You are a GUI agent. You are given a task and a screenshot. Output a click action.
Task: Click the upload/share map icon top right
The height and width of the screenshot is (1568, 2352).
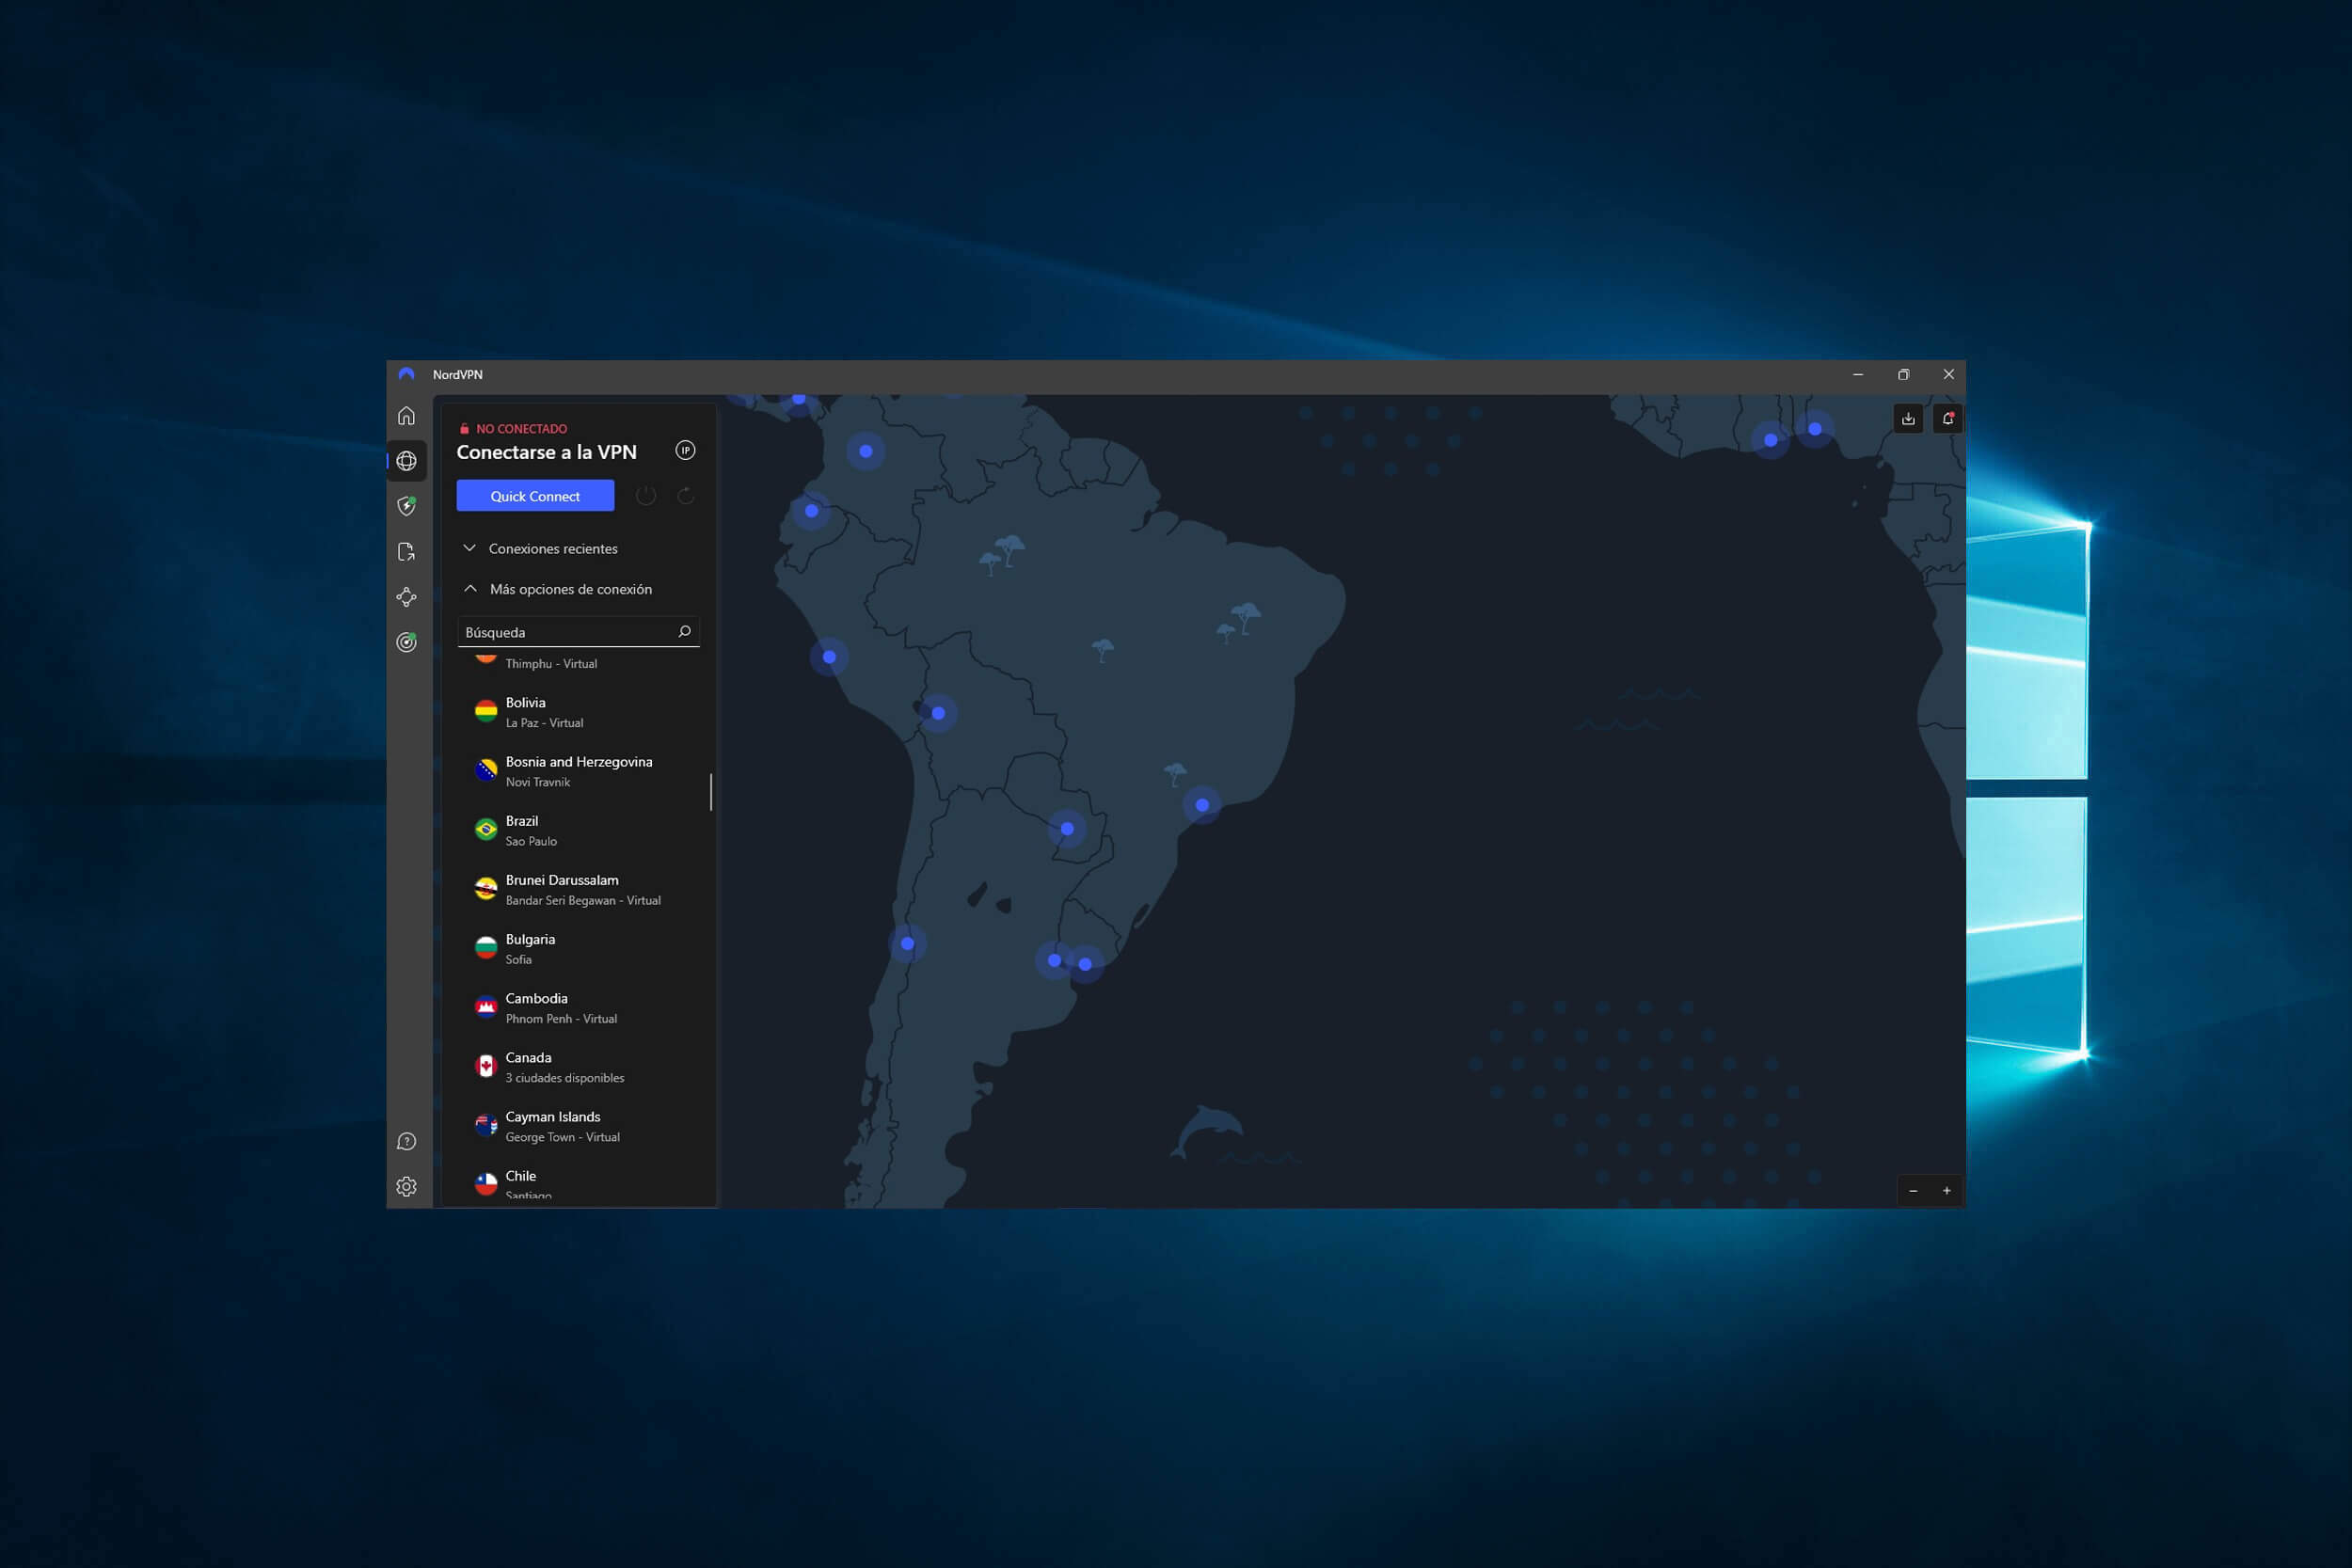[x=1908, y=419]
